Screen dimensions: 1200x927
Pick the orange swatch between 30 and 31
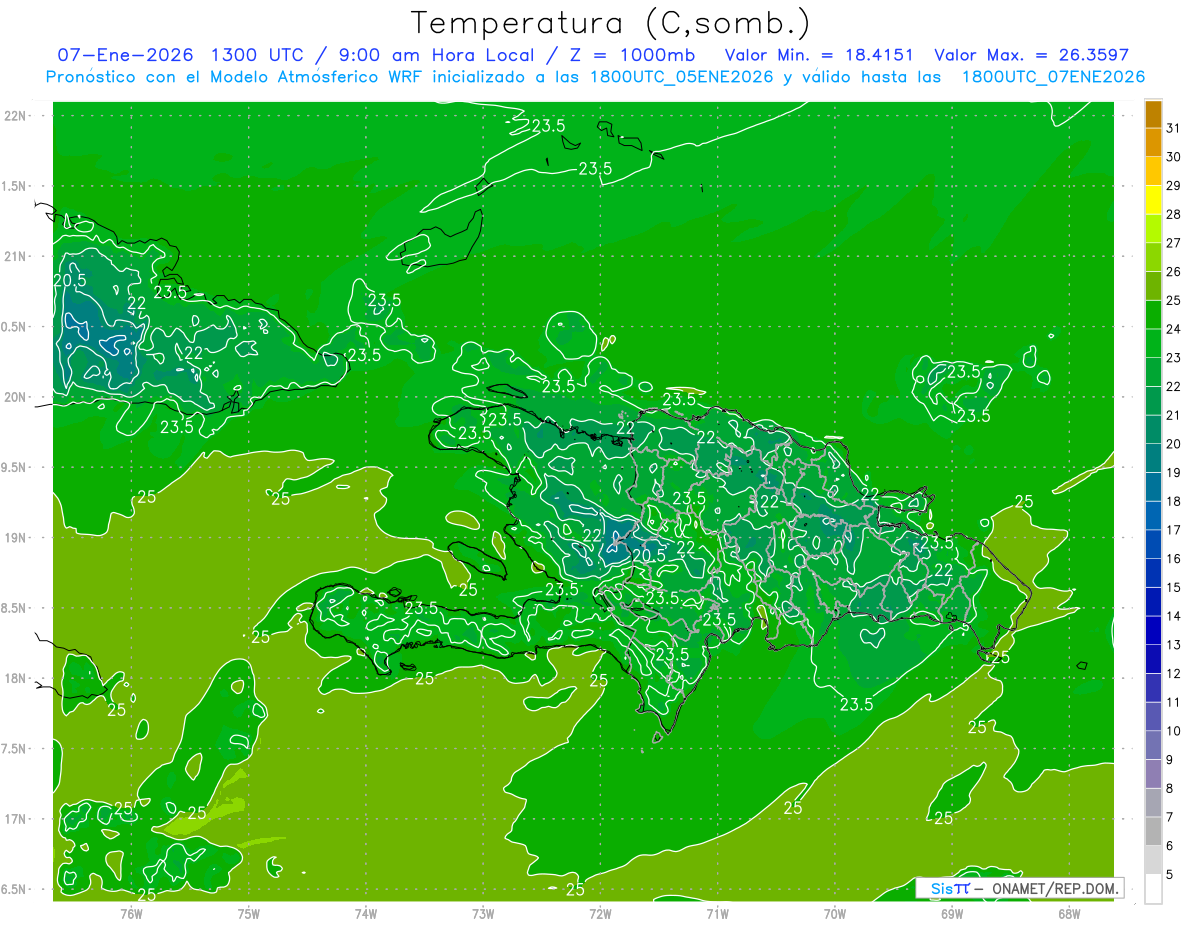point(1153,143)
